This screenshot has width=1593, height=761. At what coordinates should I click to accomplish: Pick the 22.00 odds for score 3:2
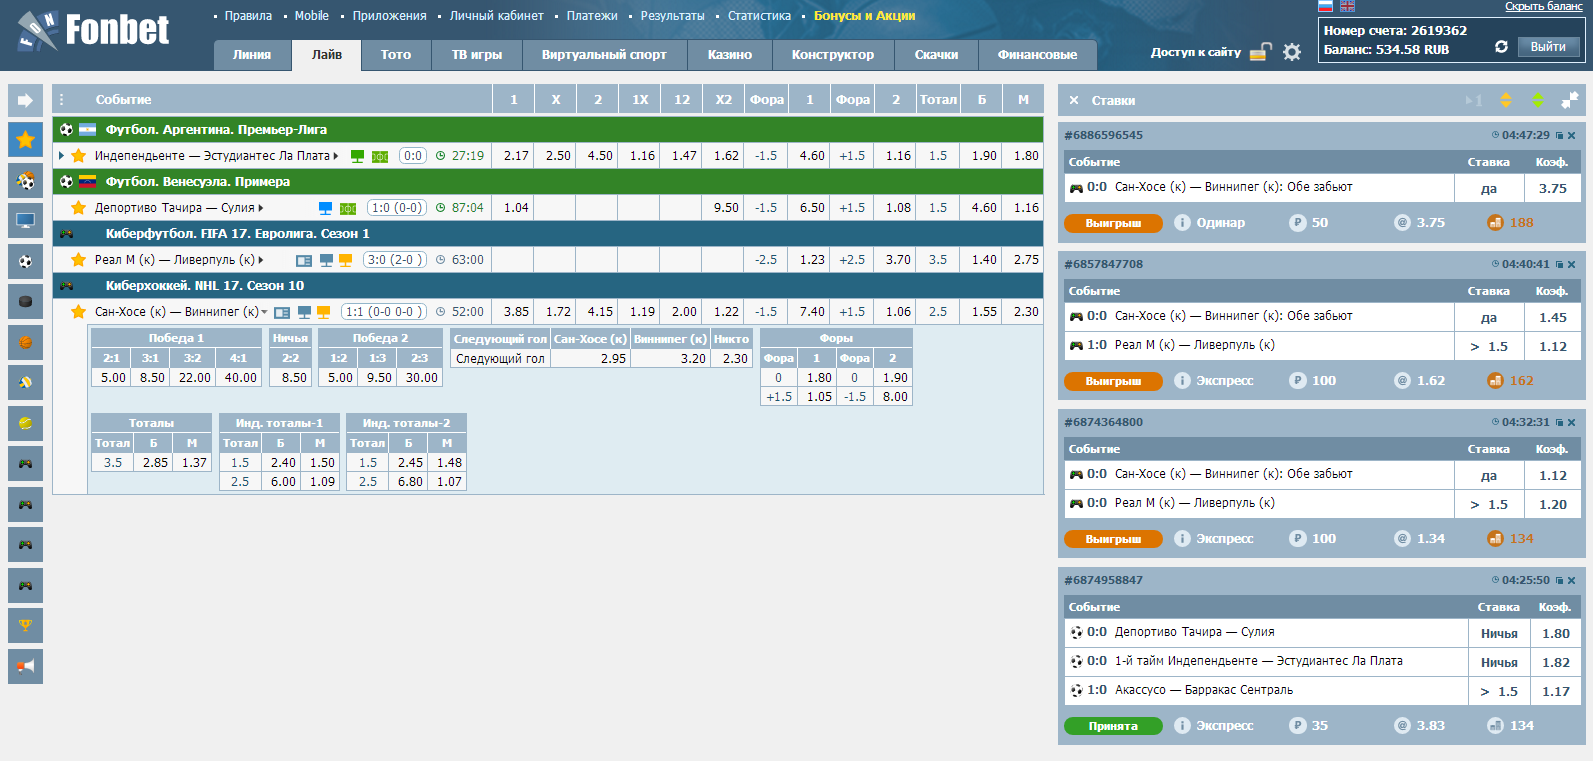(x=194, y=378)
